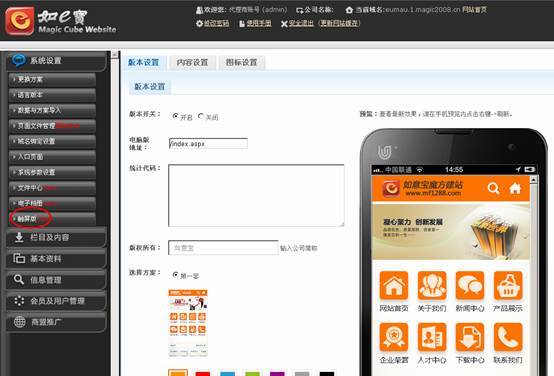This screenshot has width=554, height=376.
Task: Tap the home icon in phone header
Action: tap(515, 188)
